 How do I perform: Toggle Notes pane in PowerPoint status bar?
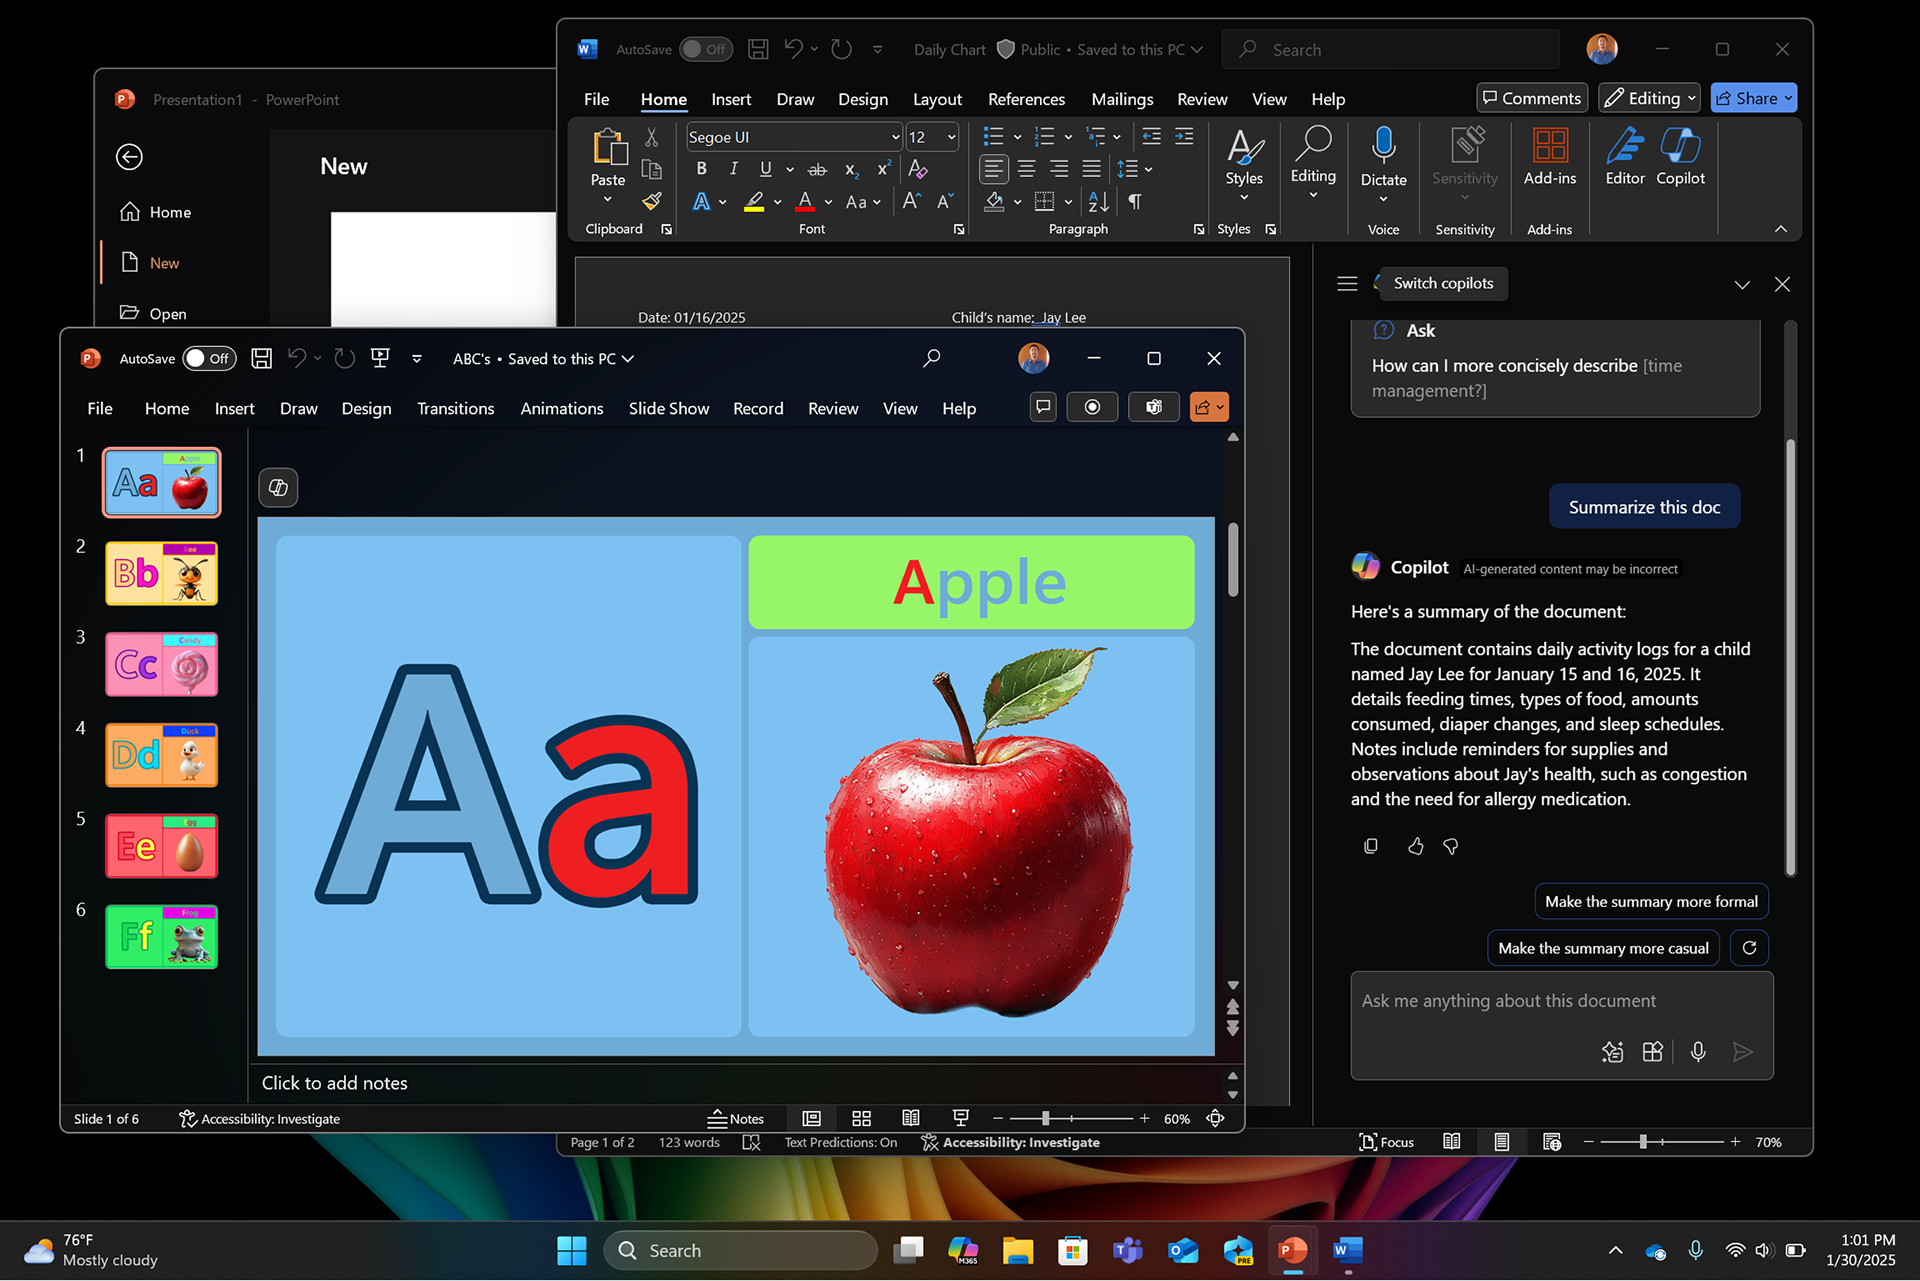tap(736, 1118)
